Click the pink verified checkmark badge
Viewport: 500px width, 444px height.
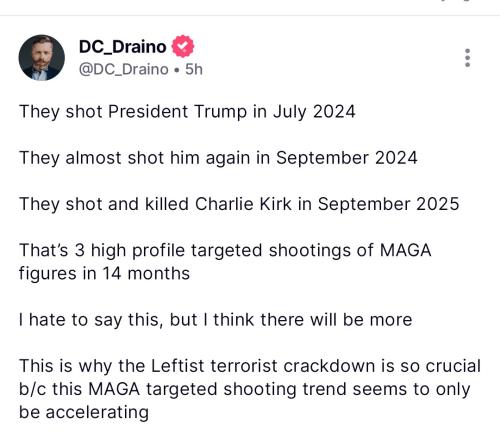[183, 46]
